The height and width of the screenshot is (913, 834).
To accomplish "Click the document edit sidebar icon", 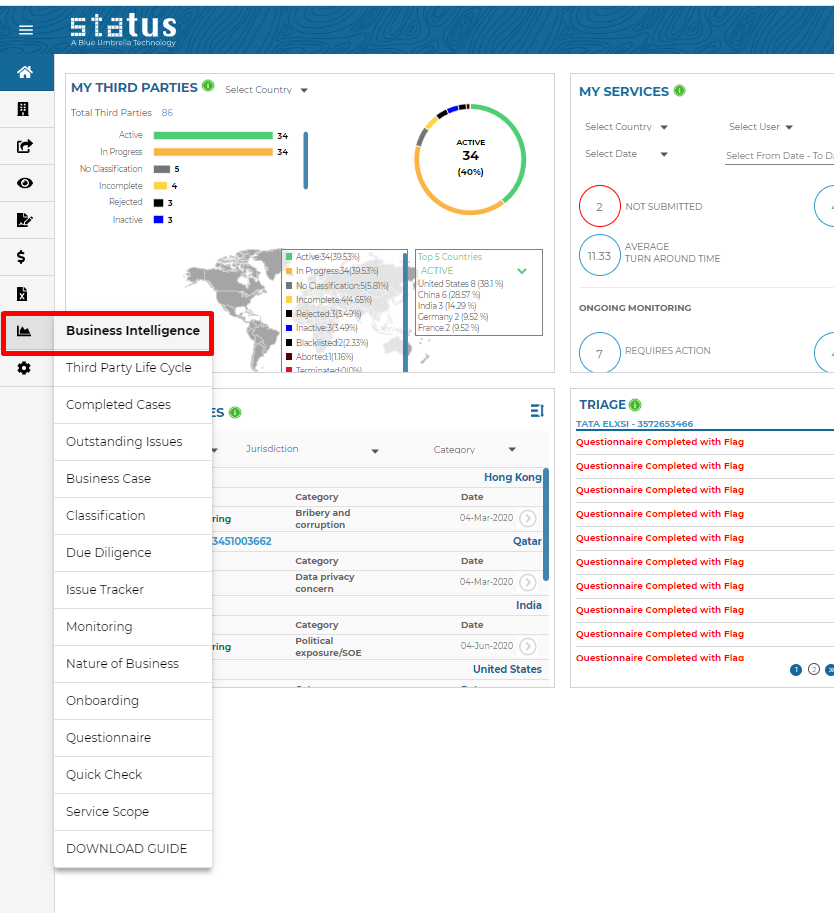I will click(x=25, y=220).
